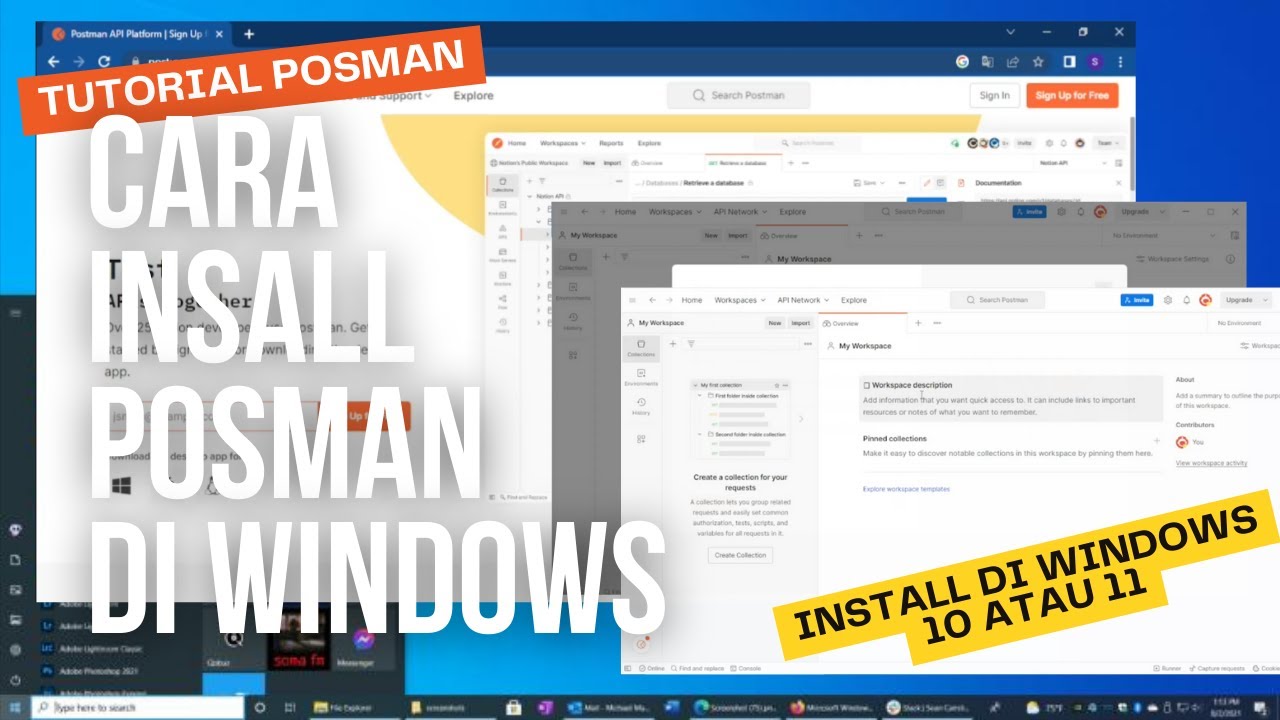Screen dimensions: 1280x720
Task: Click Find and replace in front Postman footer
Action: coord(699,668)
